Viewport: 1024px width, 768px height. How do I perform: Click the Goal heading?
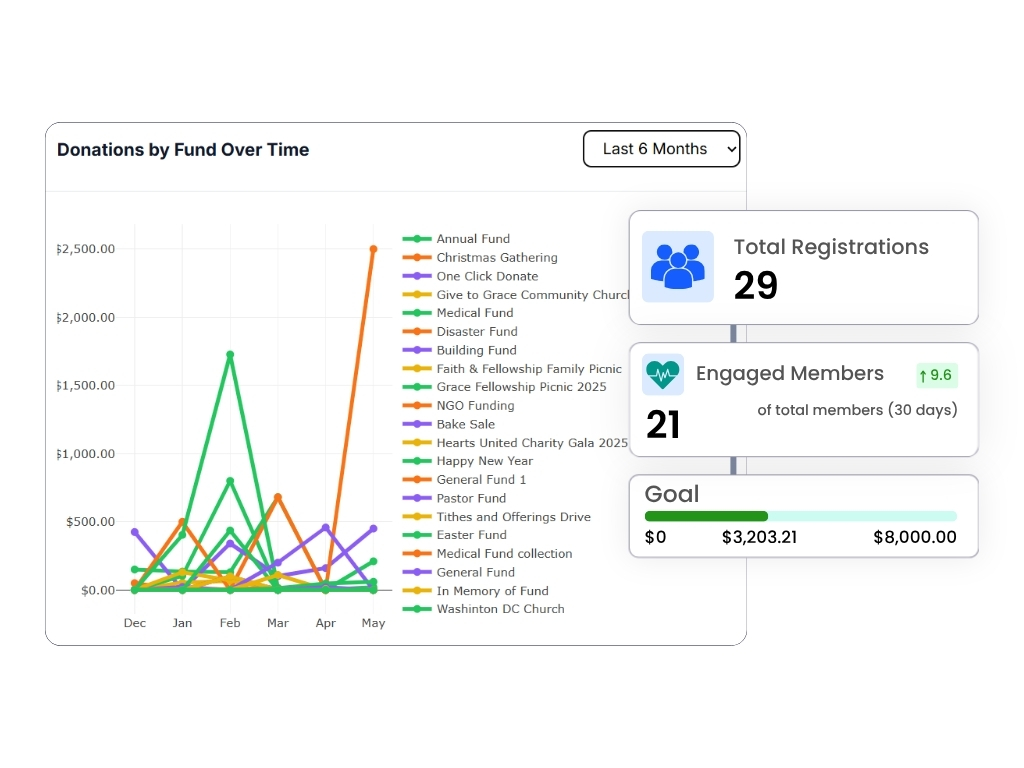point(672,494)
